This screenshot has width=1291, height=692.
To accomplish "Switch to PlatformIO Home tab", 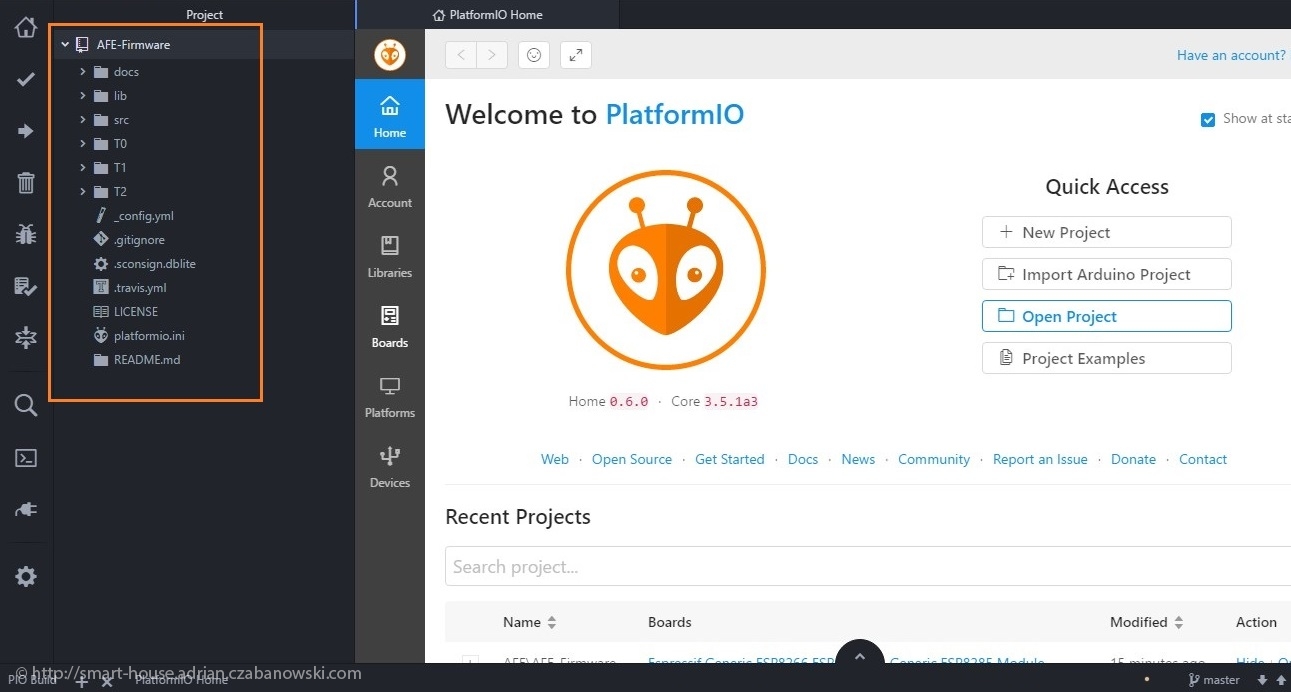I will [x=488, y=15].
